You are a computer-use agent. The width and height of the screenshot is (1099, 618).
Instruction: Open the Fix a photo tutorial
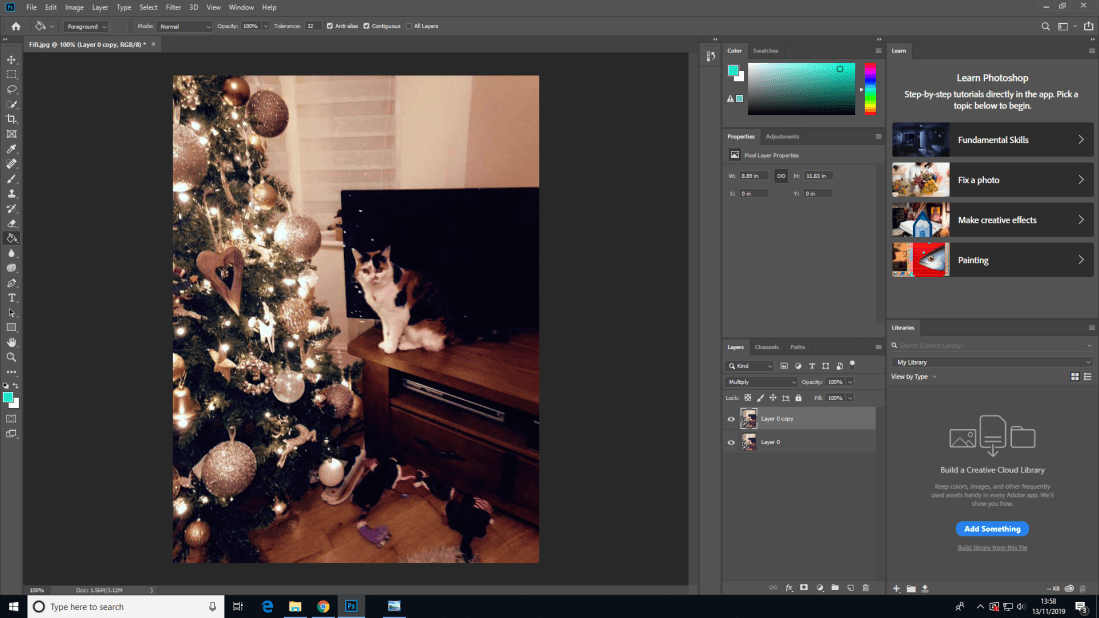992,180
